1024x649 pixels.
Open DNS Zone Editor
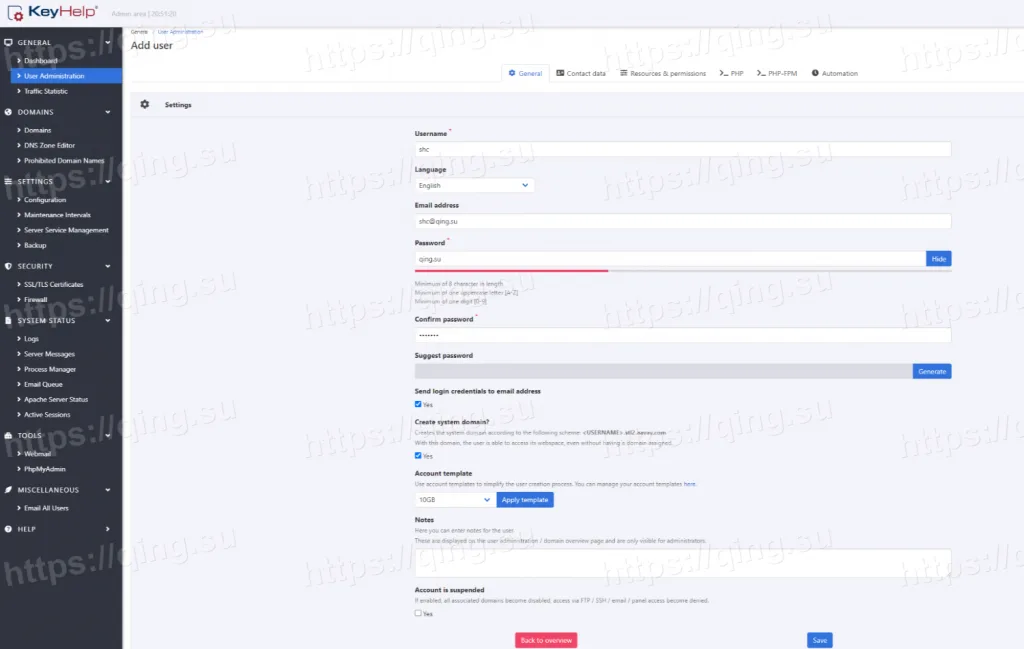click(50, 146)
